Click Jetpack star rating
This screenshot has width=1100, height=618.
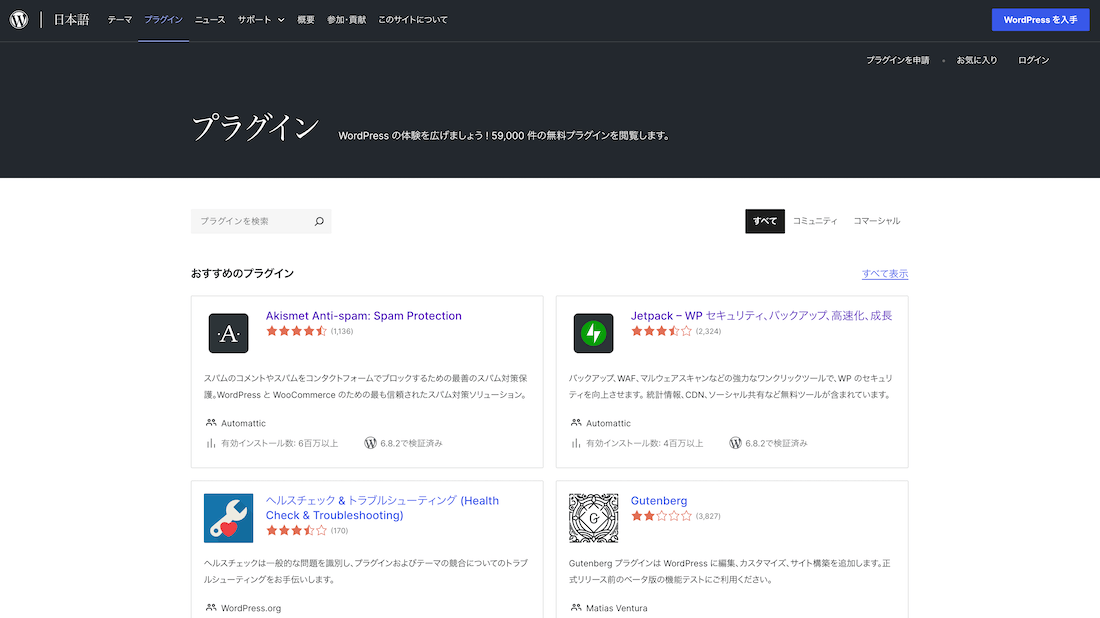click(661, 331)
